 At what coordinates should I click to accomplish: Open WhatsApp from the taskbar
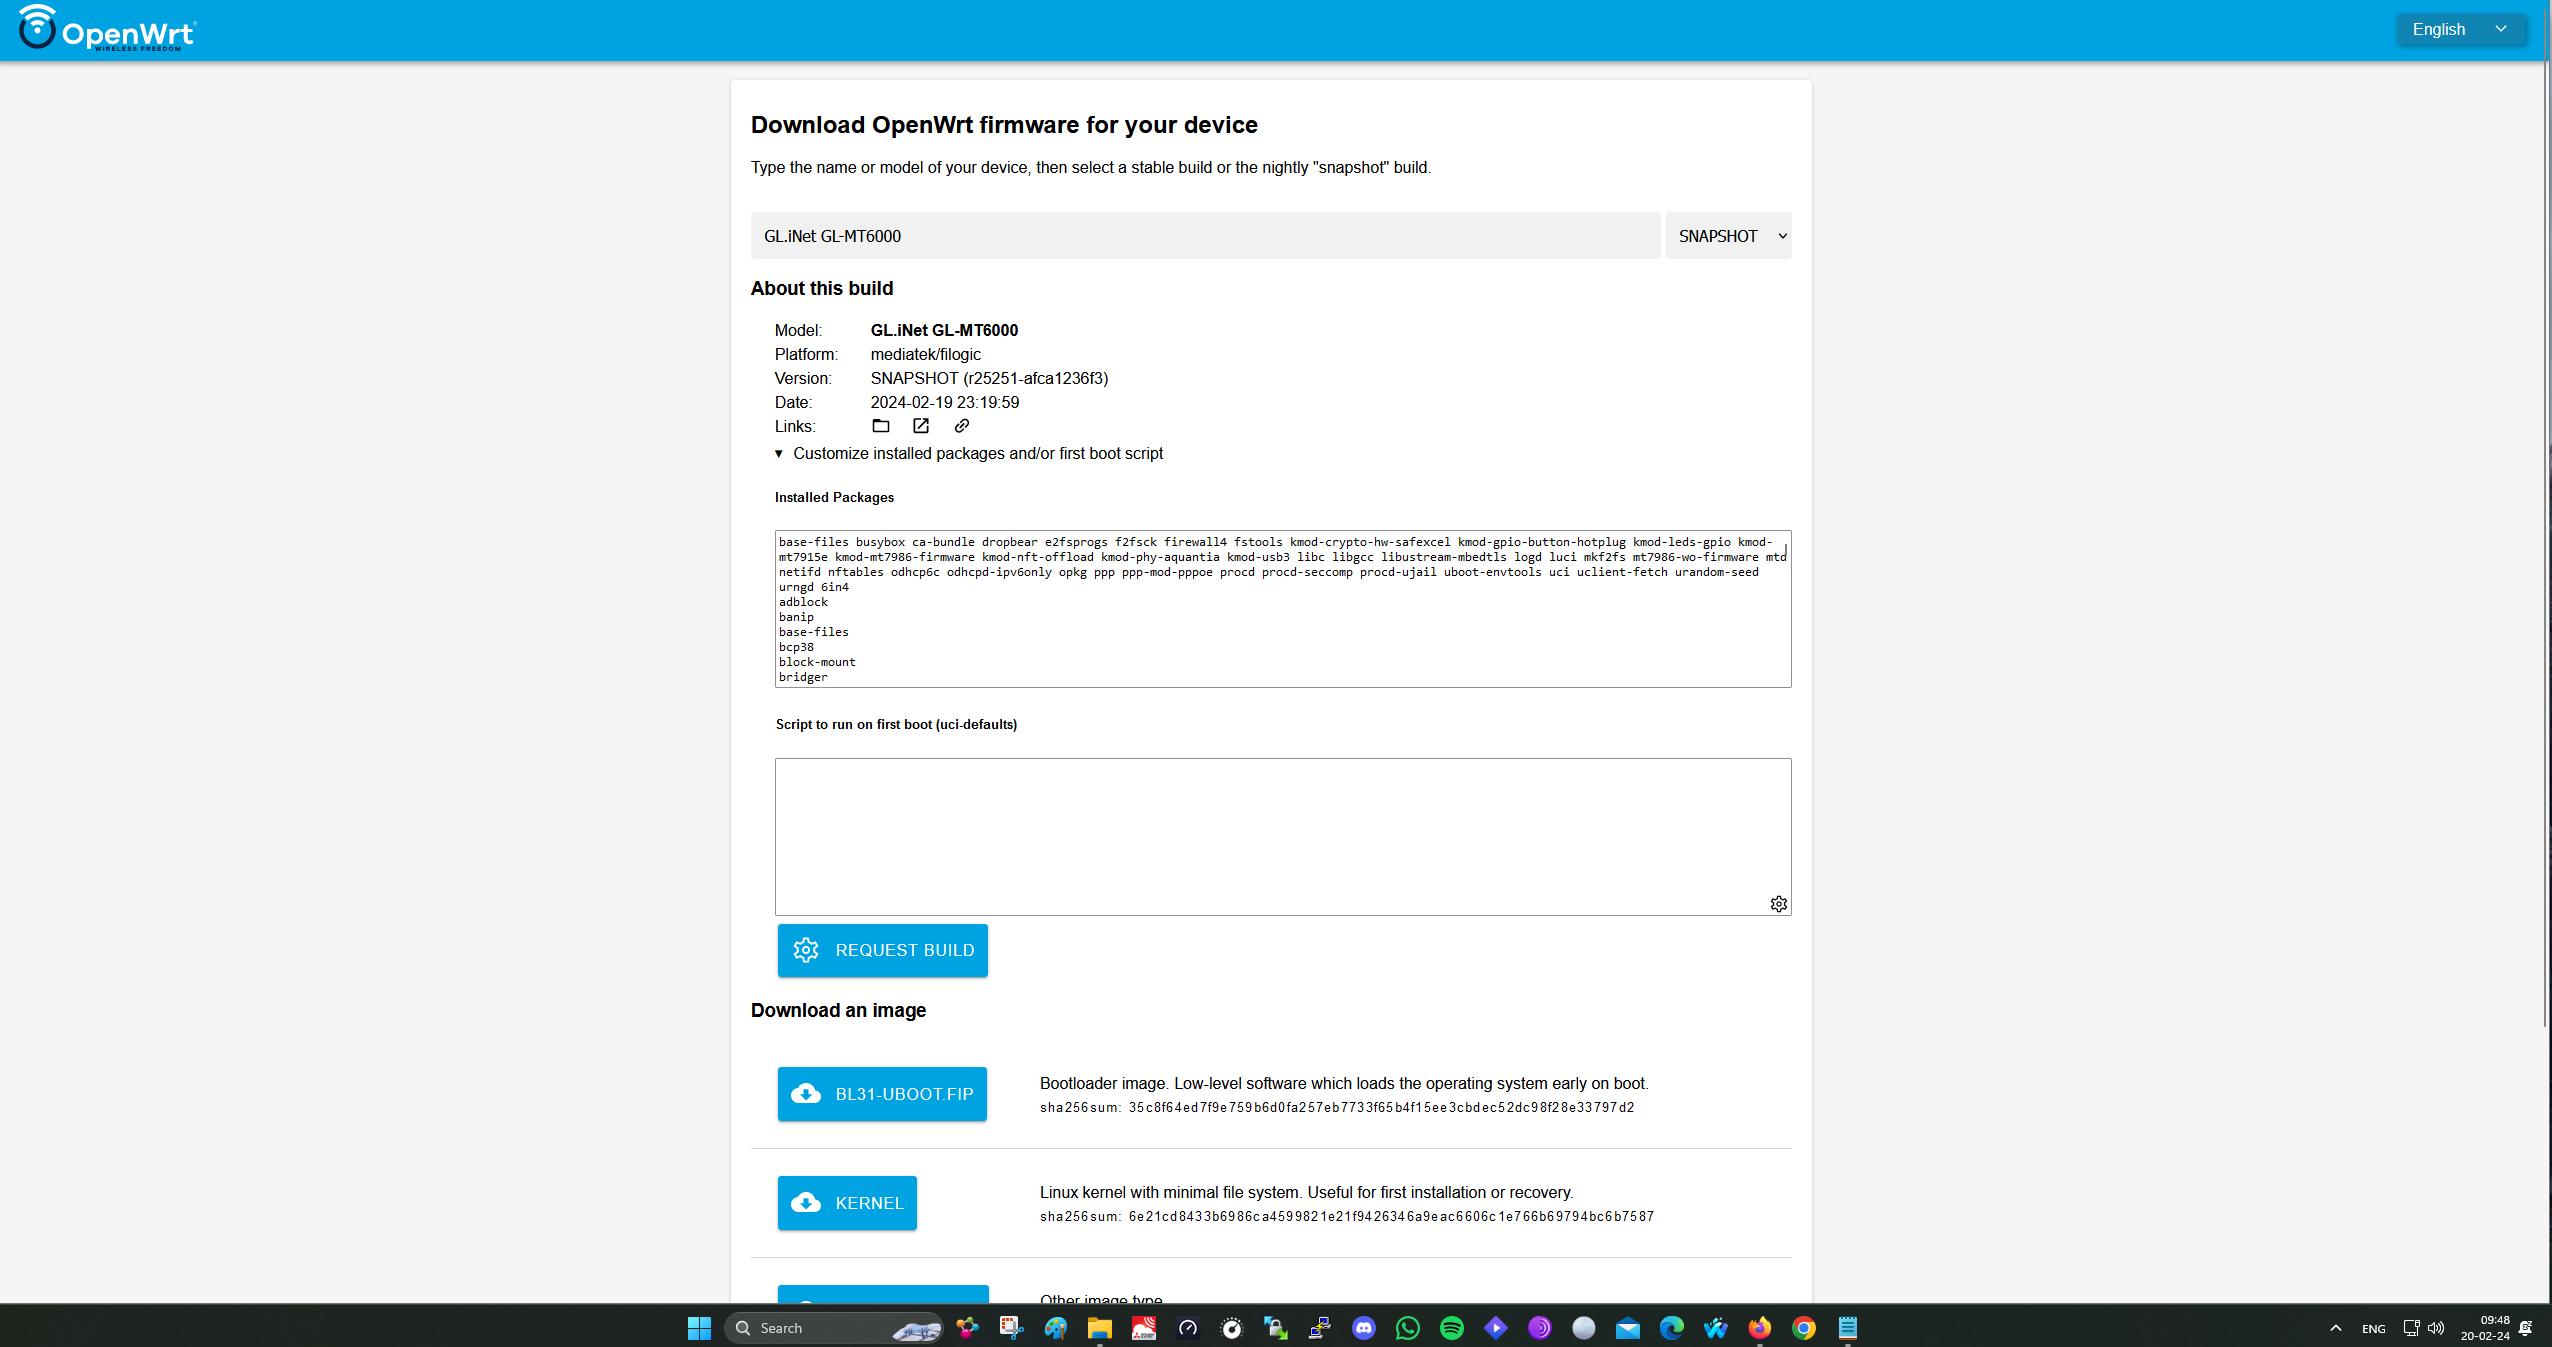[x=1408, y=1328]
